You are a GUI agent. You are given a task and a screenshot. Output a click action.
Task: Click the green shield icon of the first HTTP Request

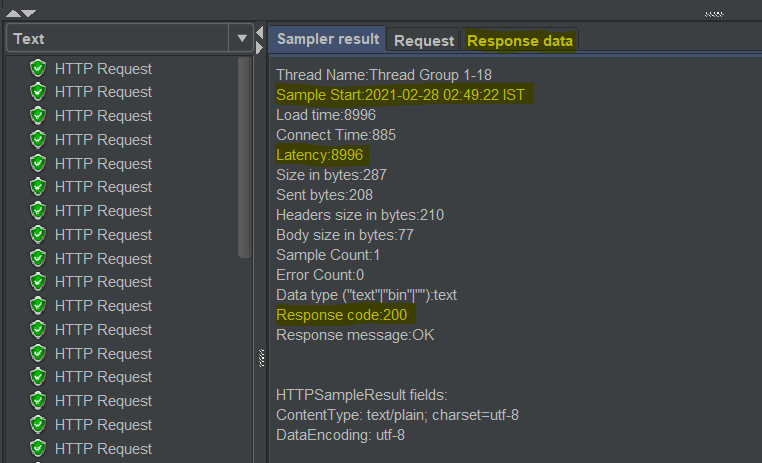click(38, 68)
